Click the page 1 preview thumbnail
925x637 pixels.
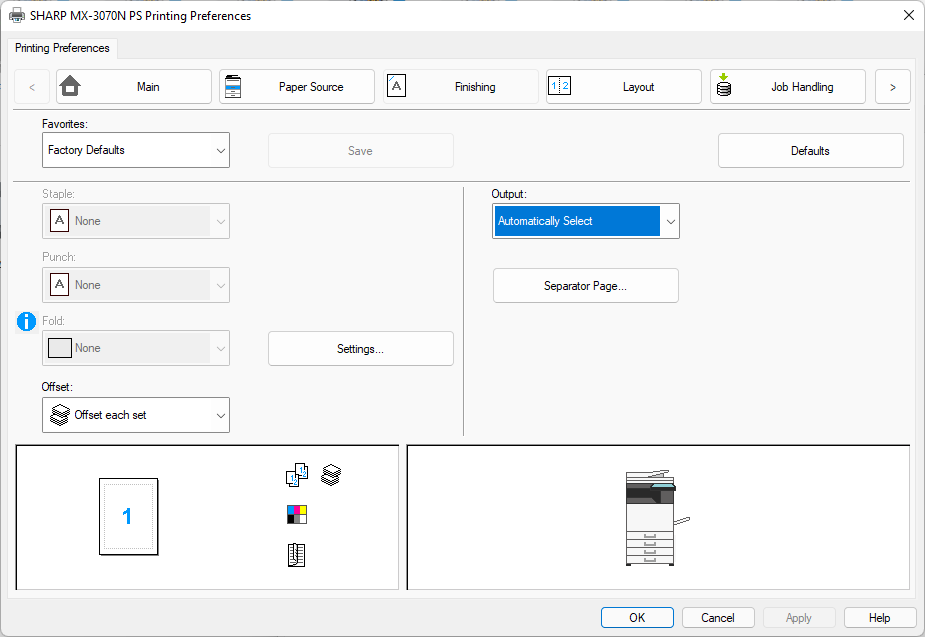click(x=128, y=516)
